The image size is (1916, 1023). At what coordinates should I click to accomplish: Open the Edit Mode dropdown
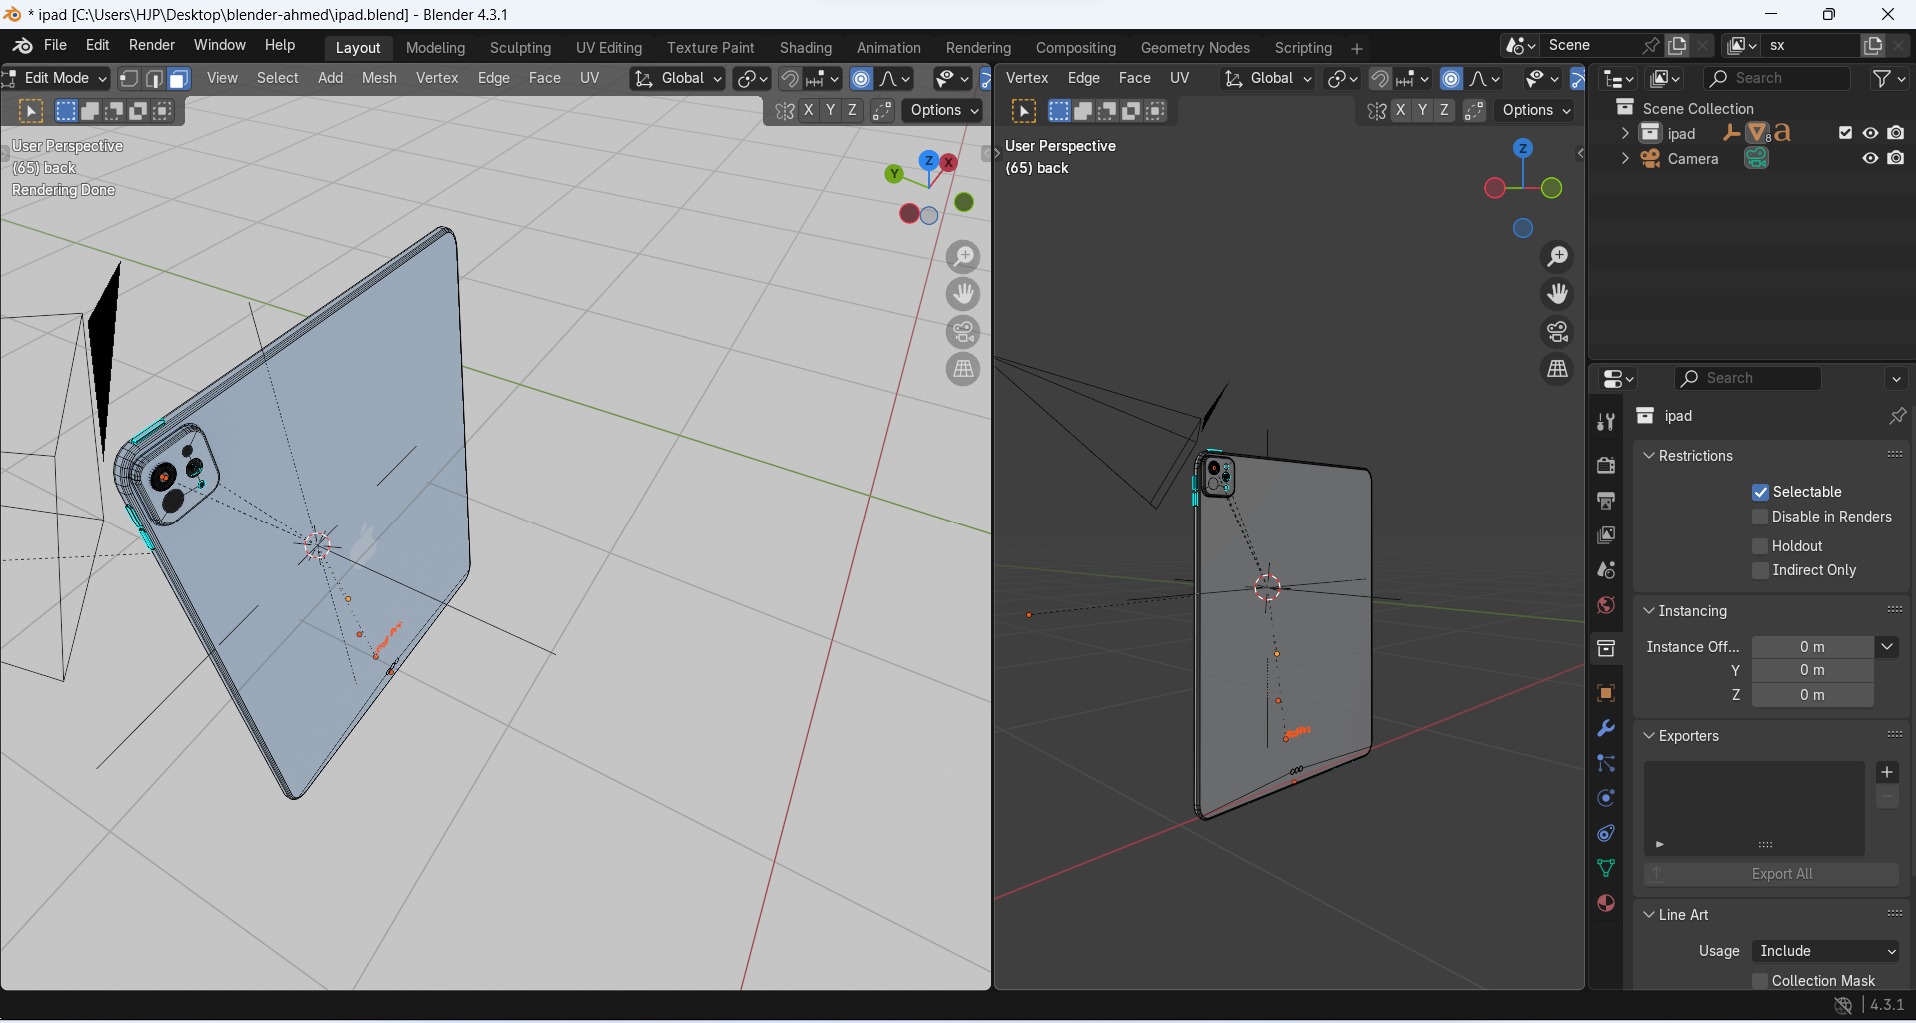coord(56,79)
